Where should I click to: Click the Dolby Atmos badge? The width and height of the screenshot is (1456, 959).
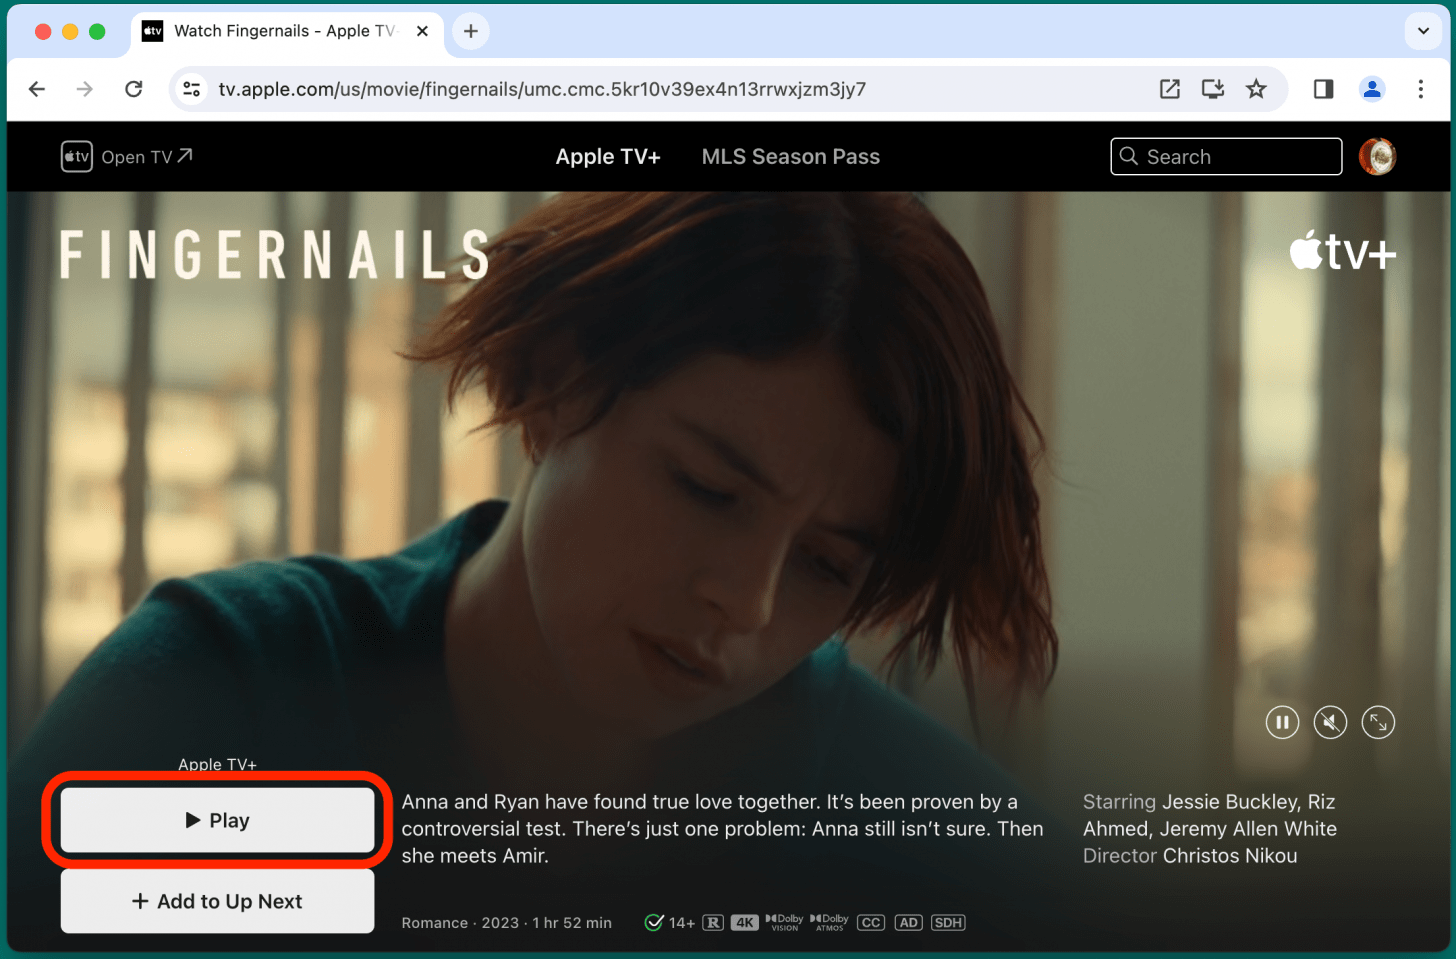click(829, 922)
